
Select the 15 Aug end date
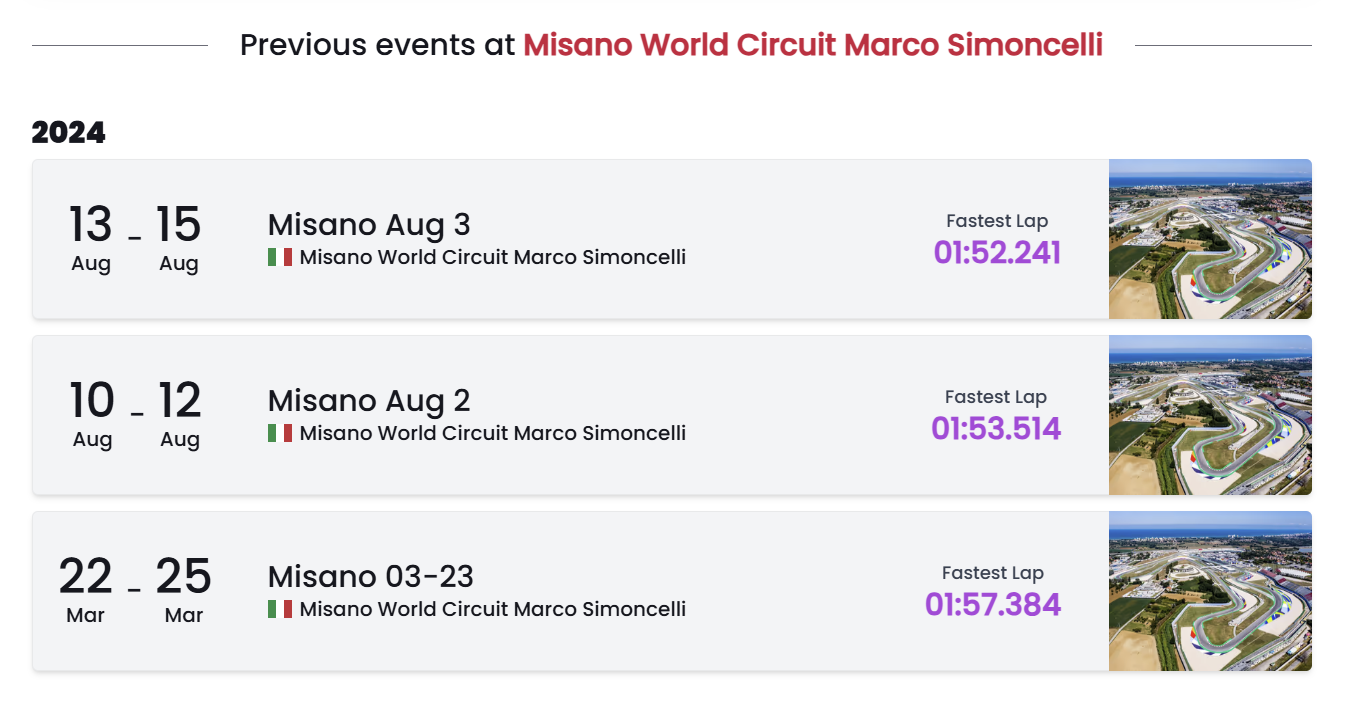pos(179,238)
